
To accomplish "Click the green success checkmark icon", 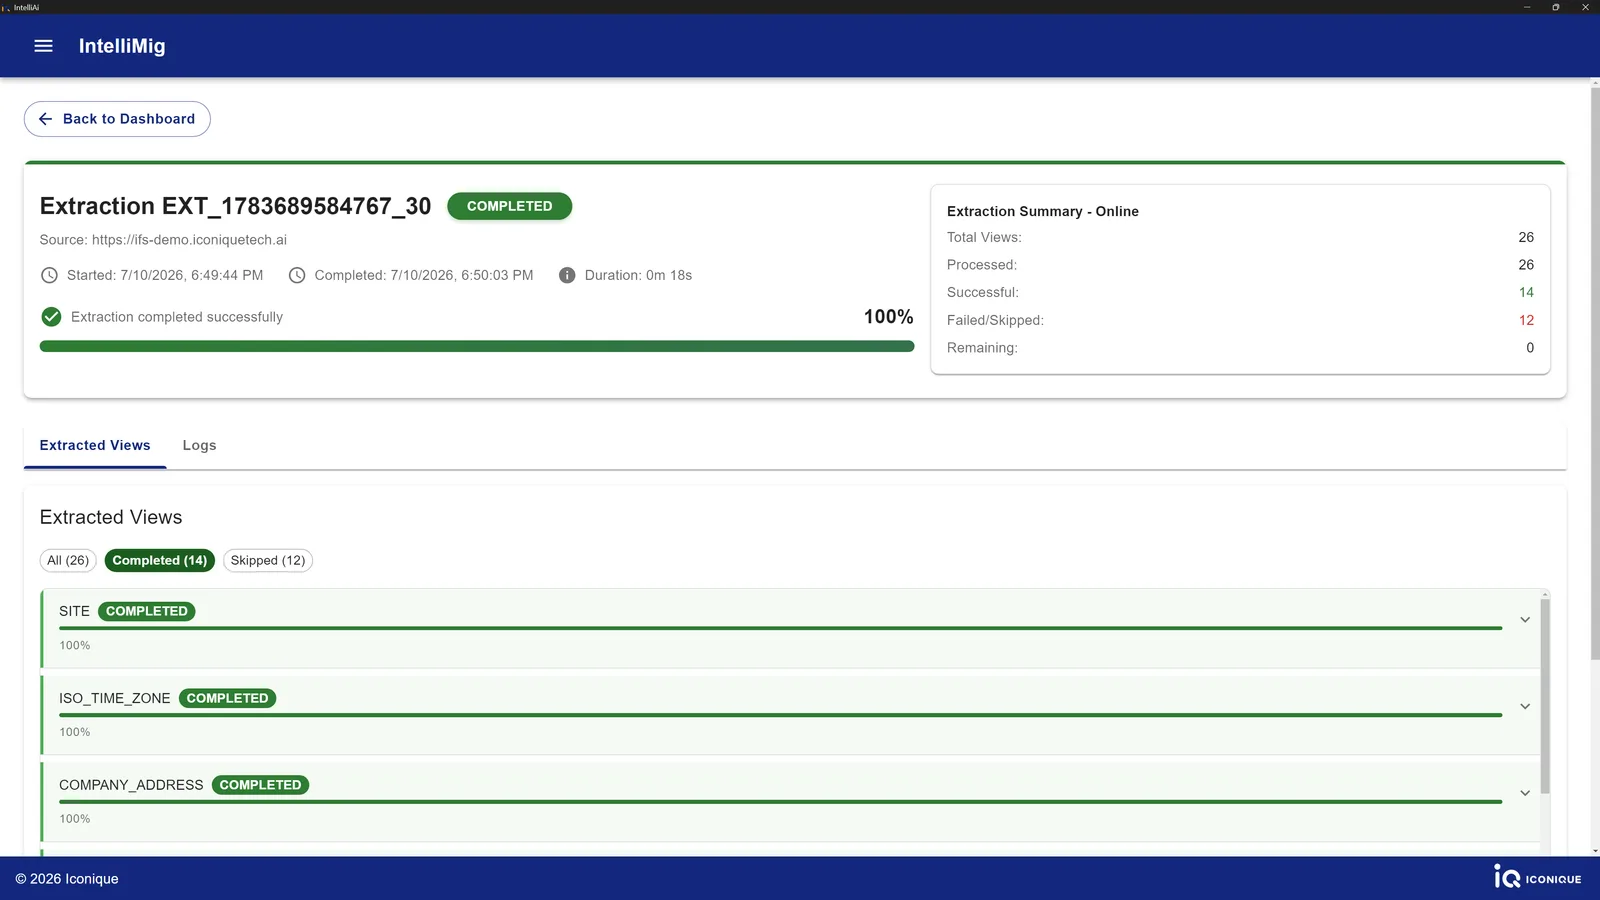I will tap(52, 317).
